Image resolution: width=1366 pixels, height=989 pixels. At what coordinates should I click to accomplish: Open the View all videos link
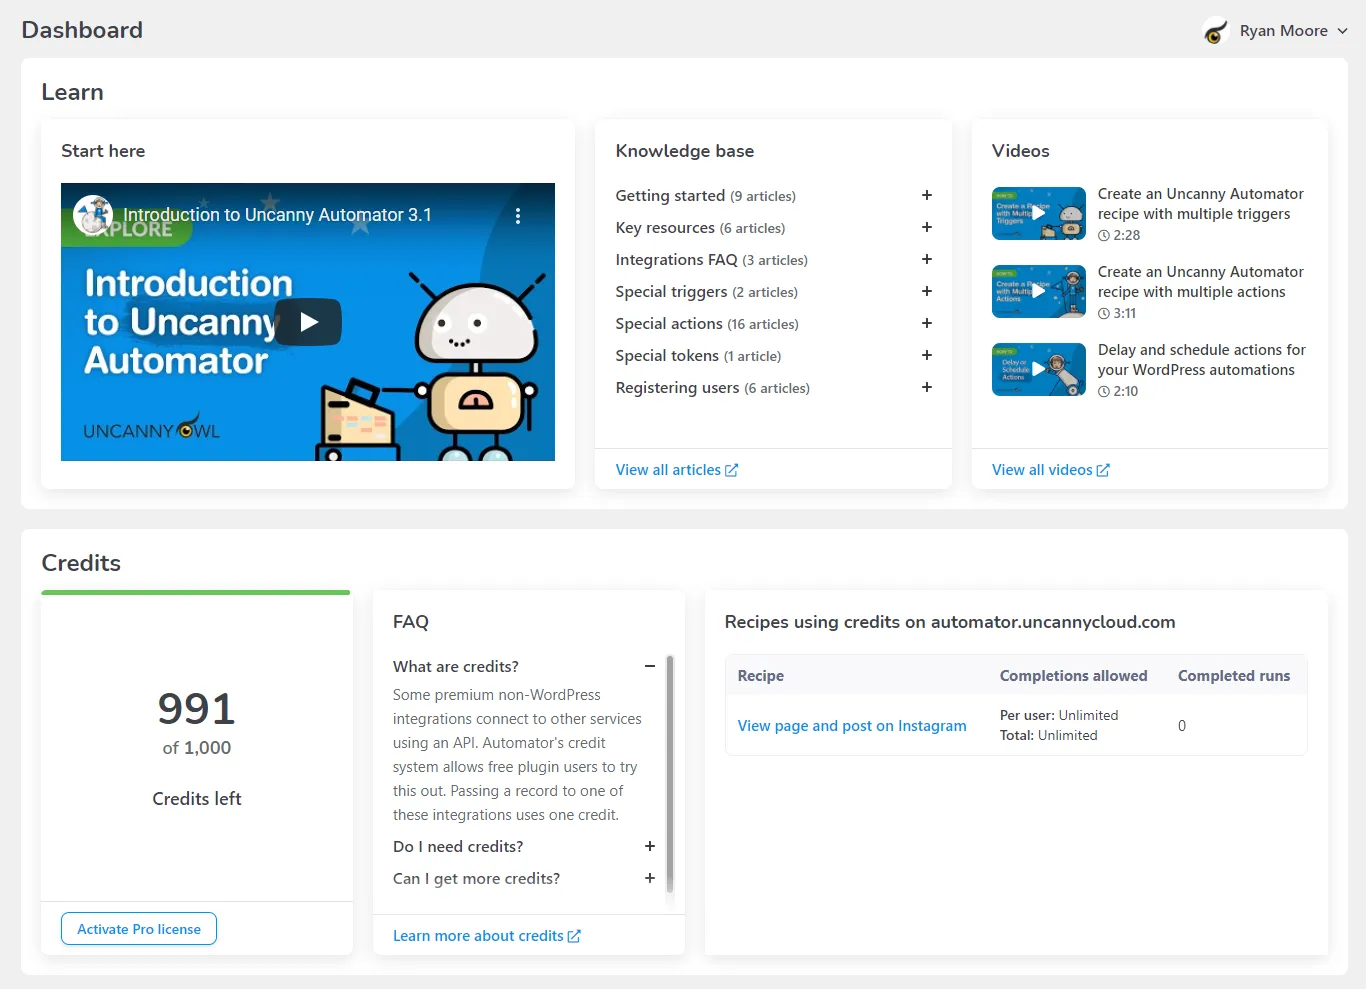pos(1050,470)
